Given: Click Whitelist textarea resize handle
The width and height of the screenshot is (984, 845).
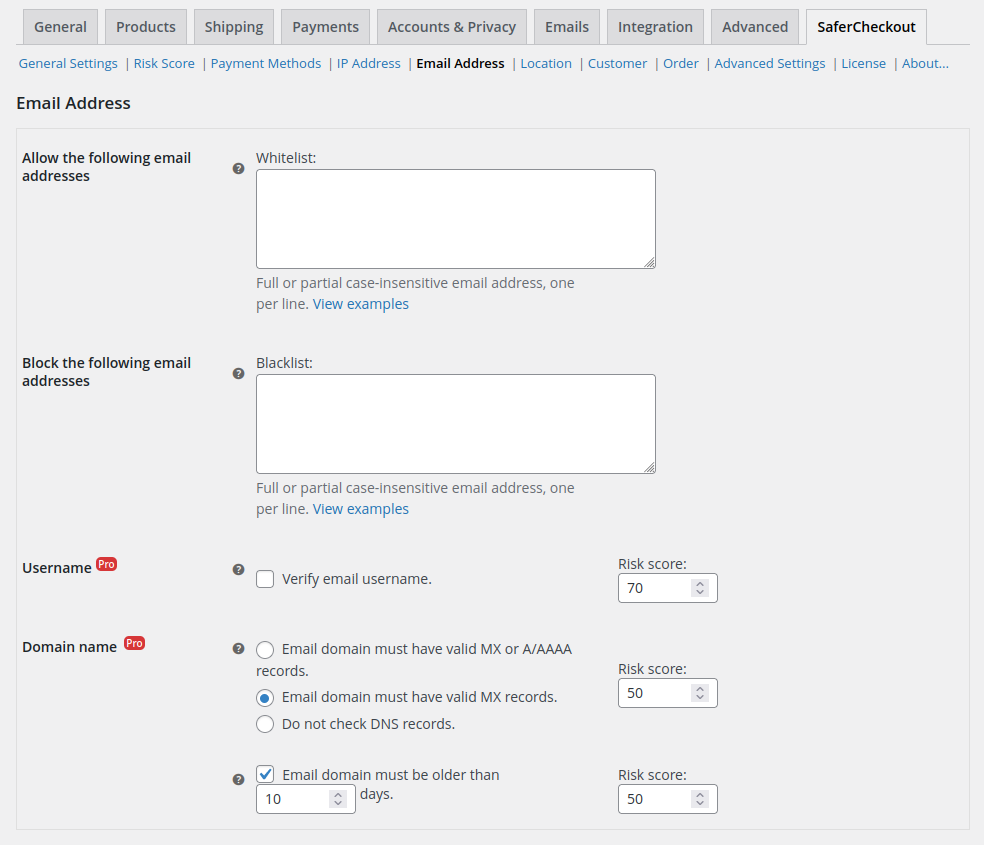Looking at the screenshot, I should [650, 262].
